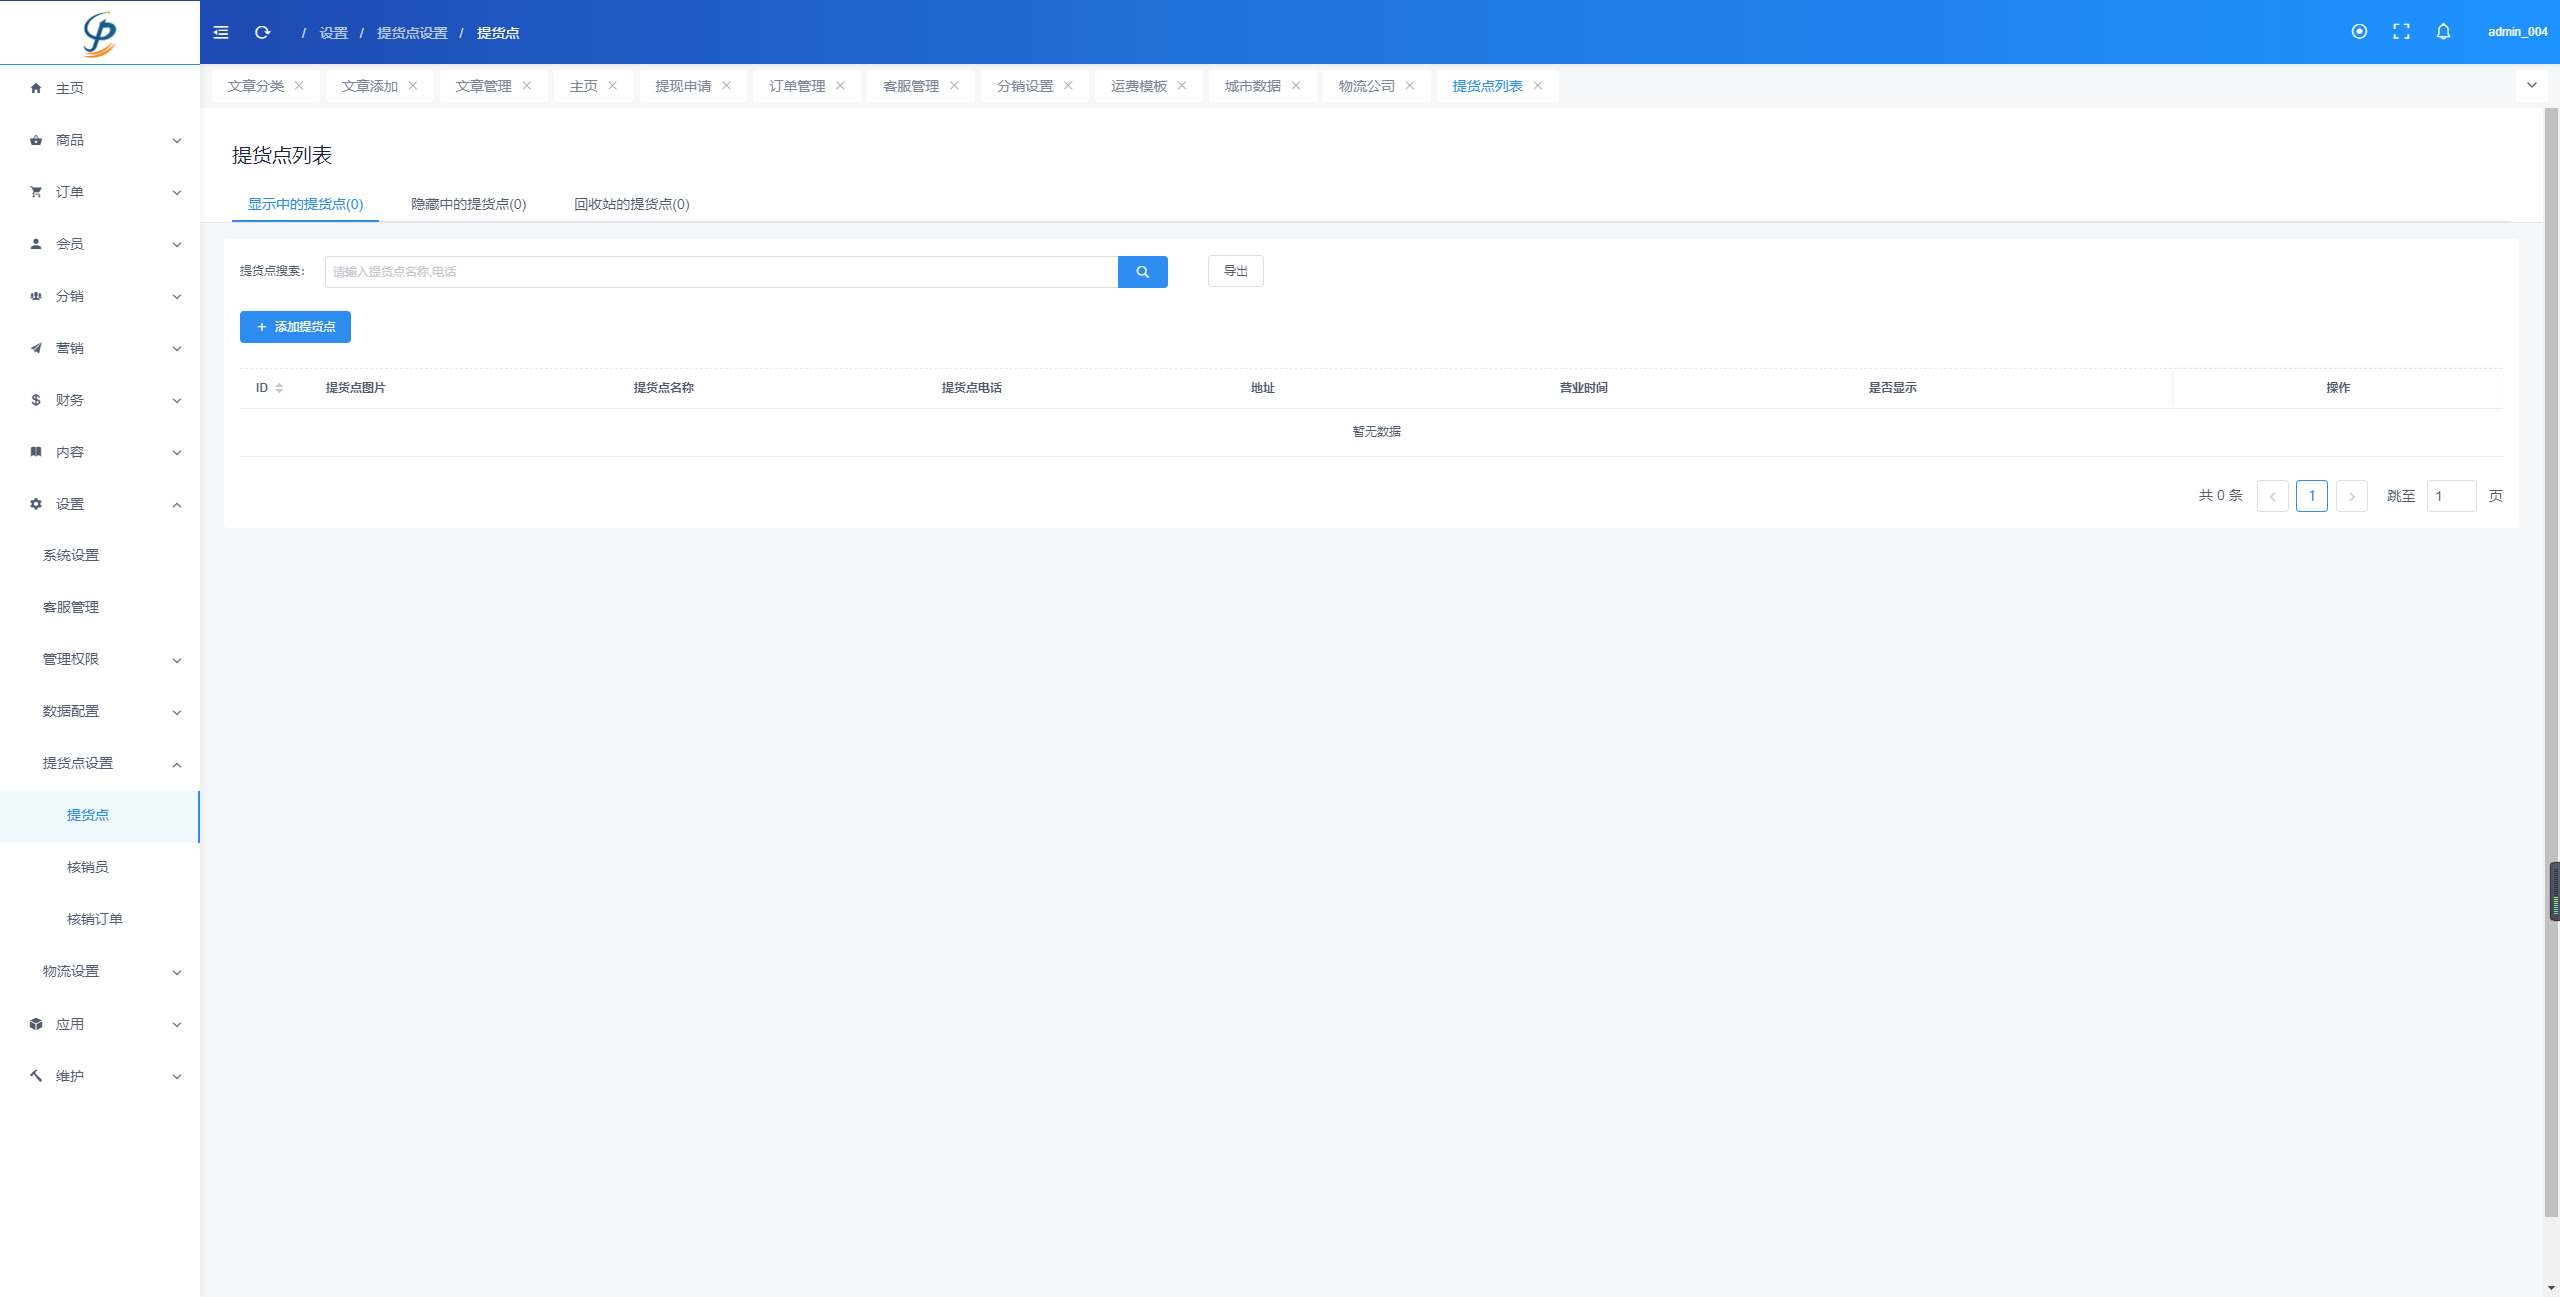Viewport: 2560px width, 1297px height.
Task: Sort table by ID column arrows
Action: point(279,388)
